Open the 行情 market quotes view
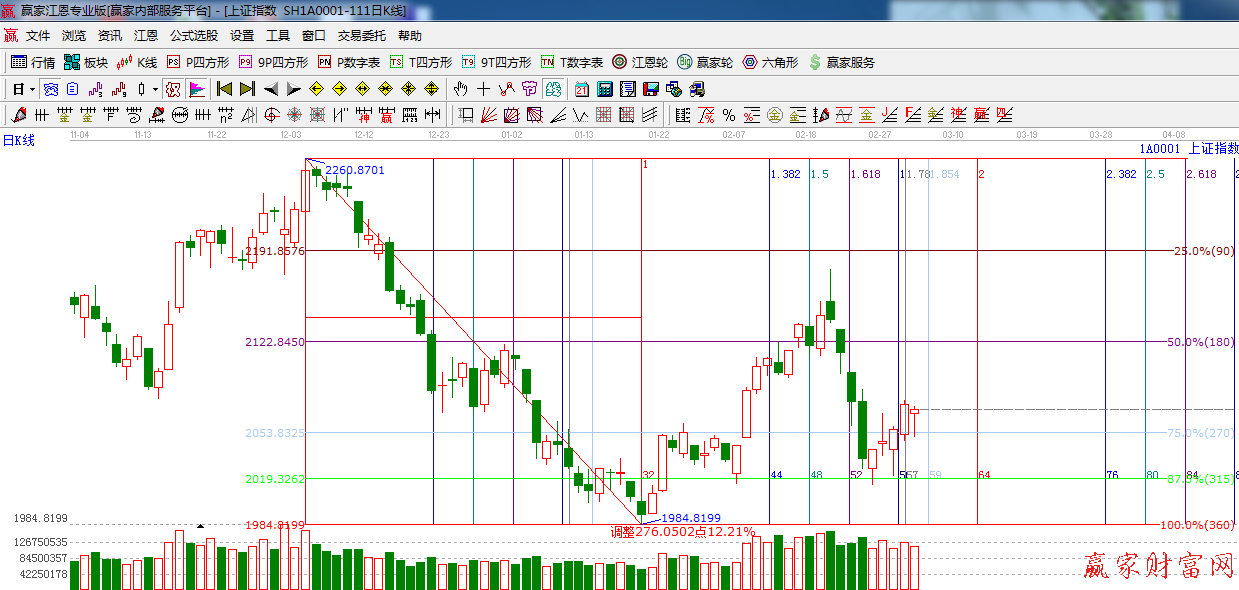1239x590 pixels. tap(32, 62)
